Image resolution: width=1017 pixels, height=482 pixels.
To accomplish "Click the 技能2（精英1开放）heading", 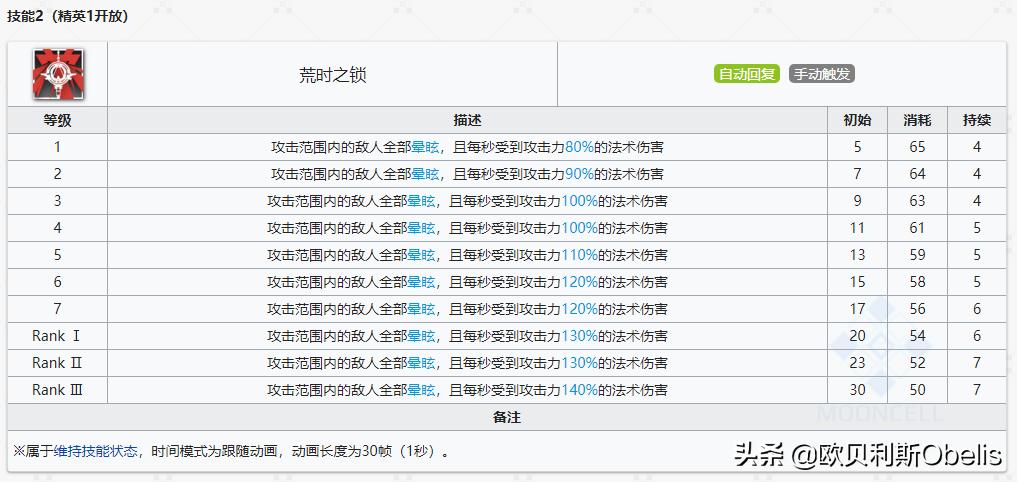I will point(67,17).
